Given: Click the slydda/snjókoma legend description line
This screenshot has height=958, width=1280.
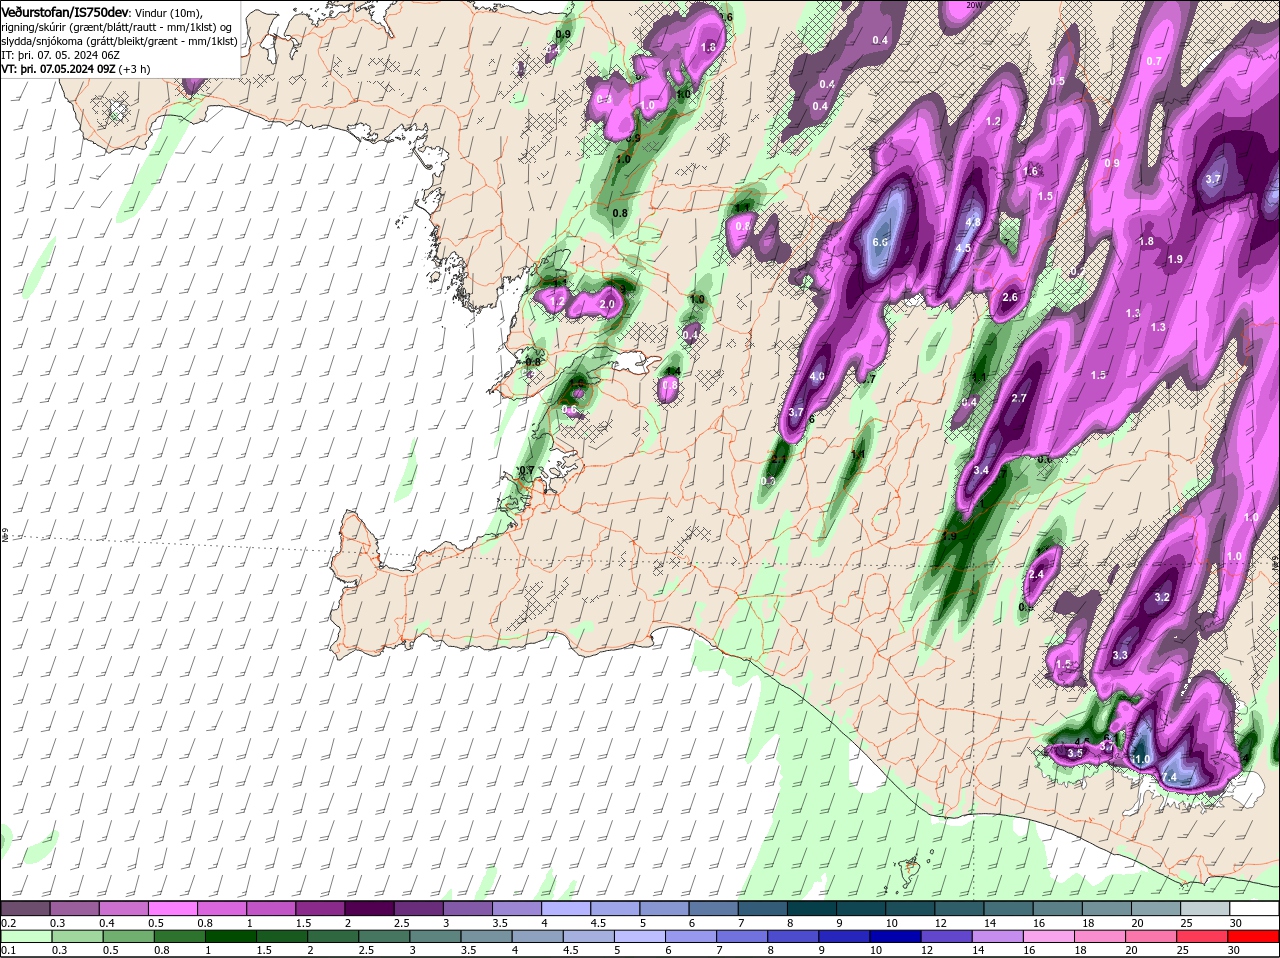Looking at the screenshot, I should (119, 41).
